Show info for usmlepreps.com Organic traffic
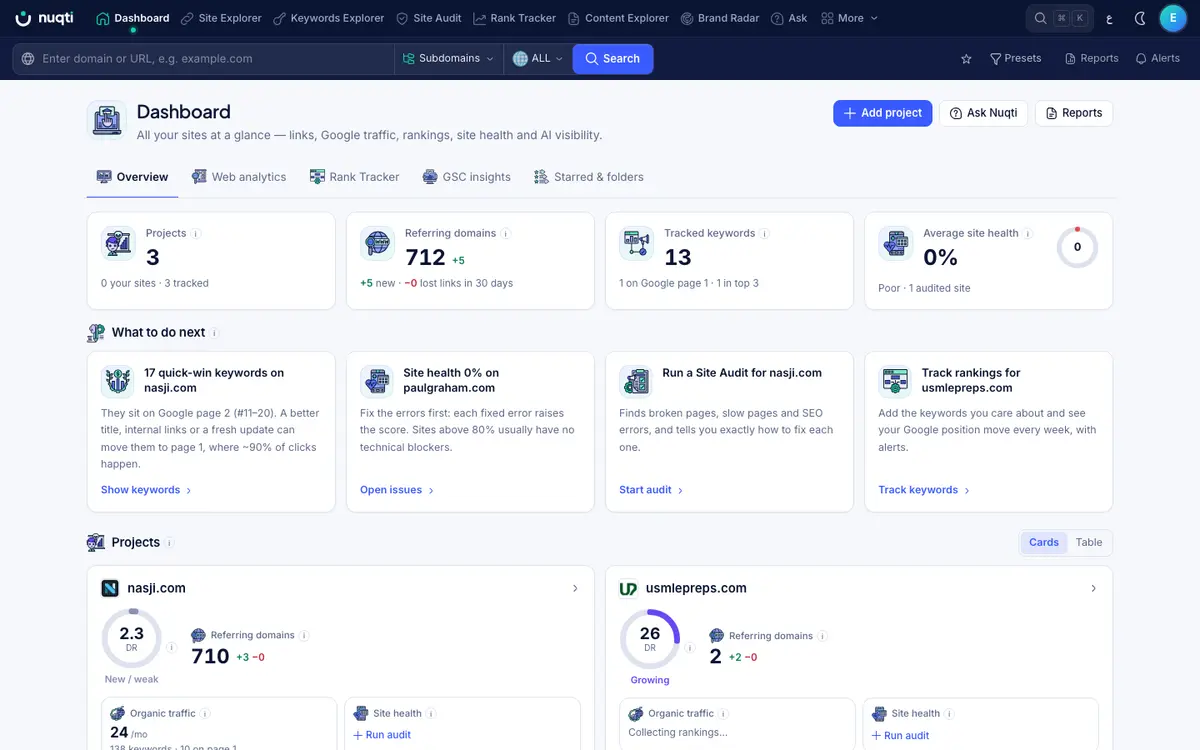The image size is (1200, 750). [x=724, y=714]
